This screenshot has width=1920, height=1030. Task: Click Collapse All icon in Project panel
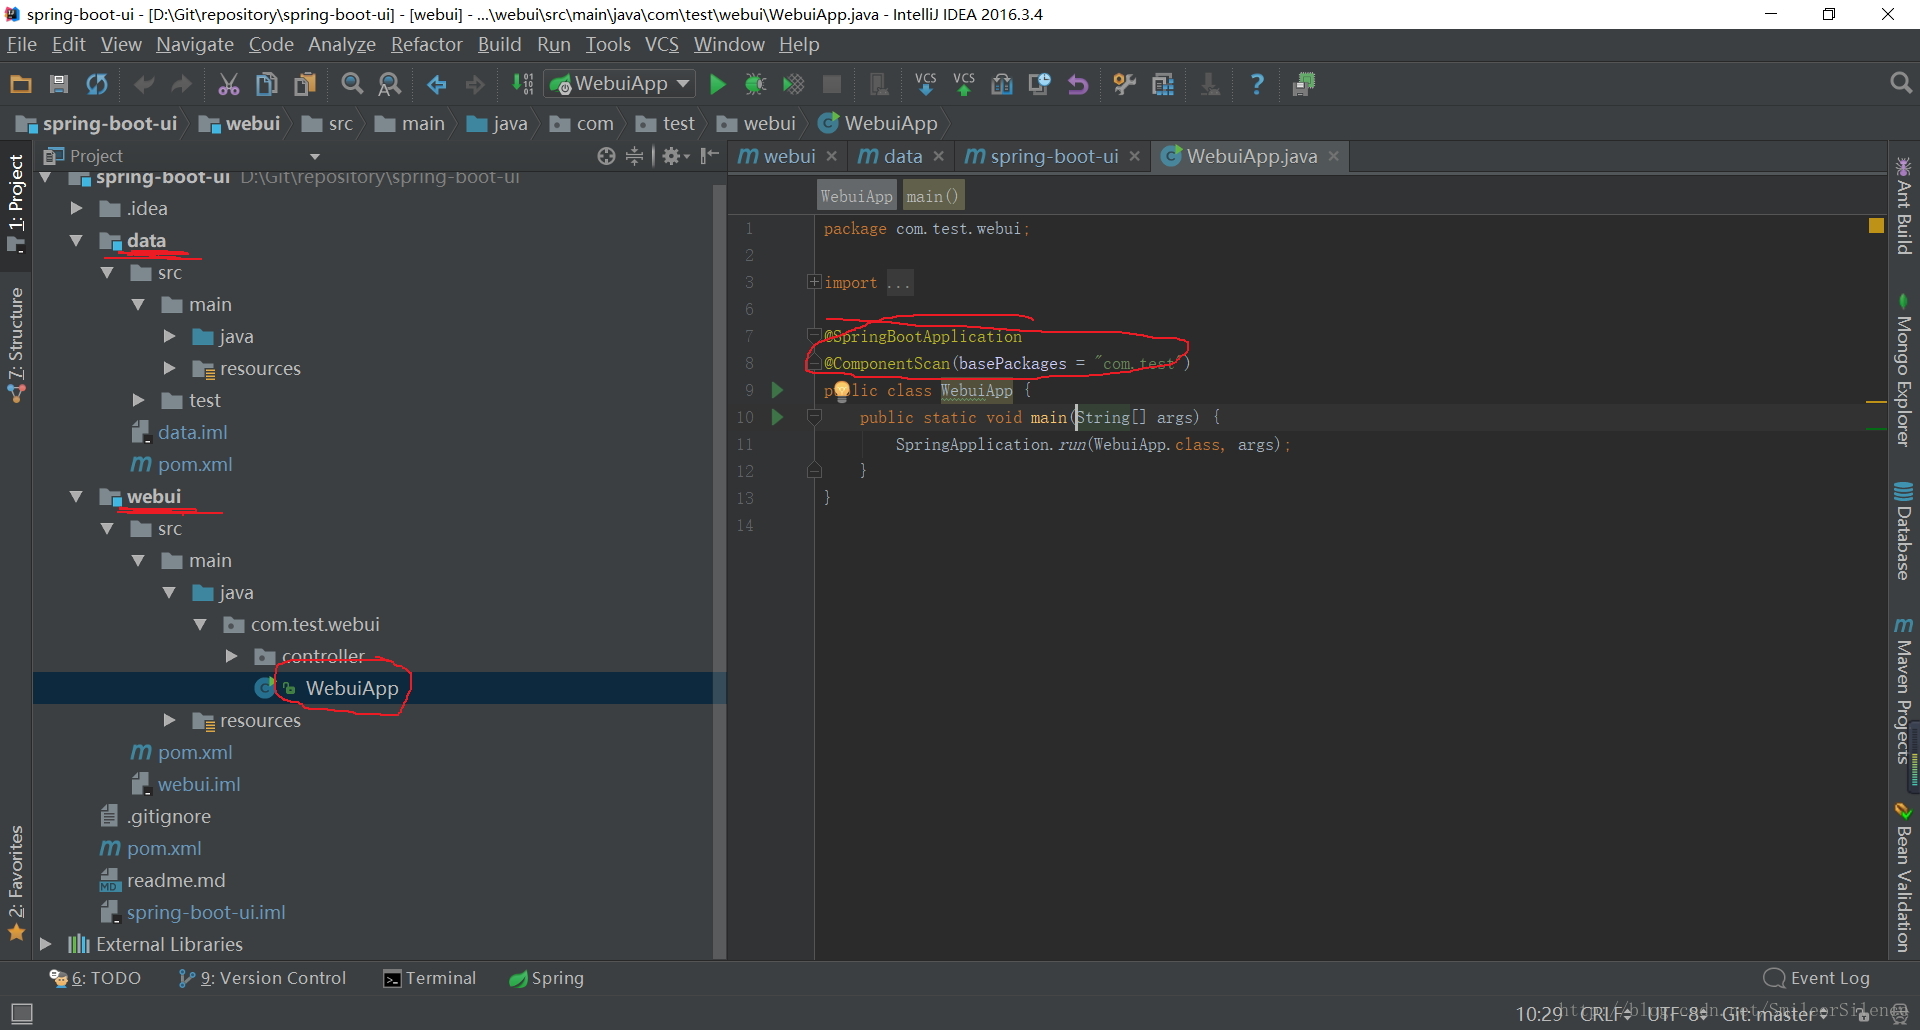coord(634,156)
